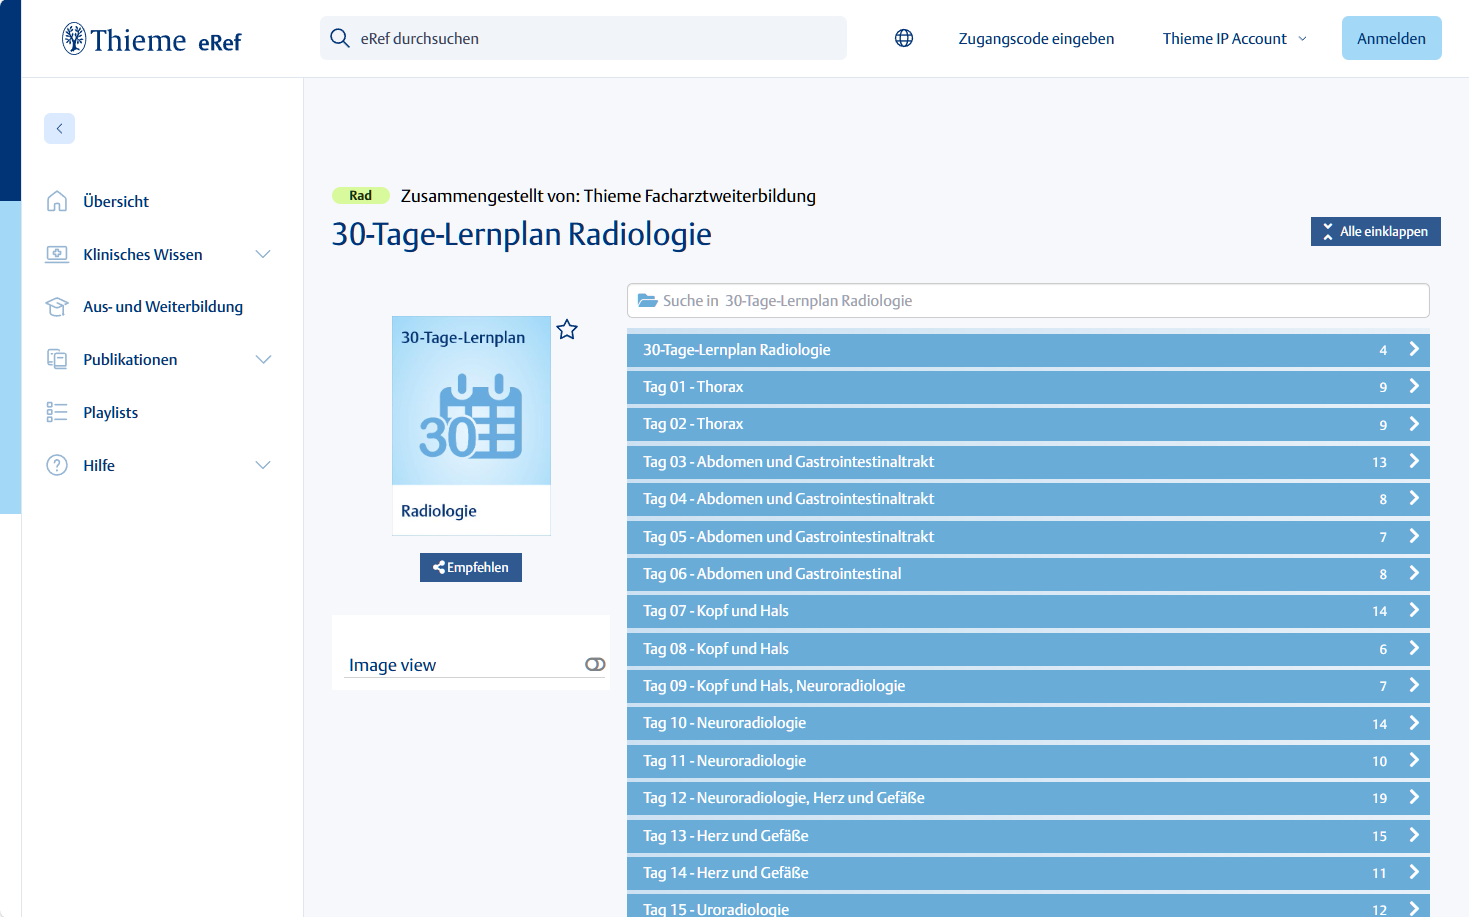Viewport: 1469px width, 917px height.
Task: Click the Alle einklappen button
Action: click(x=1375, y=231)
